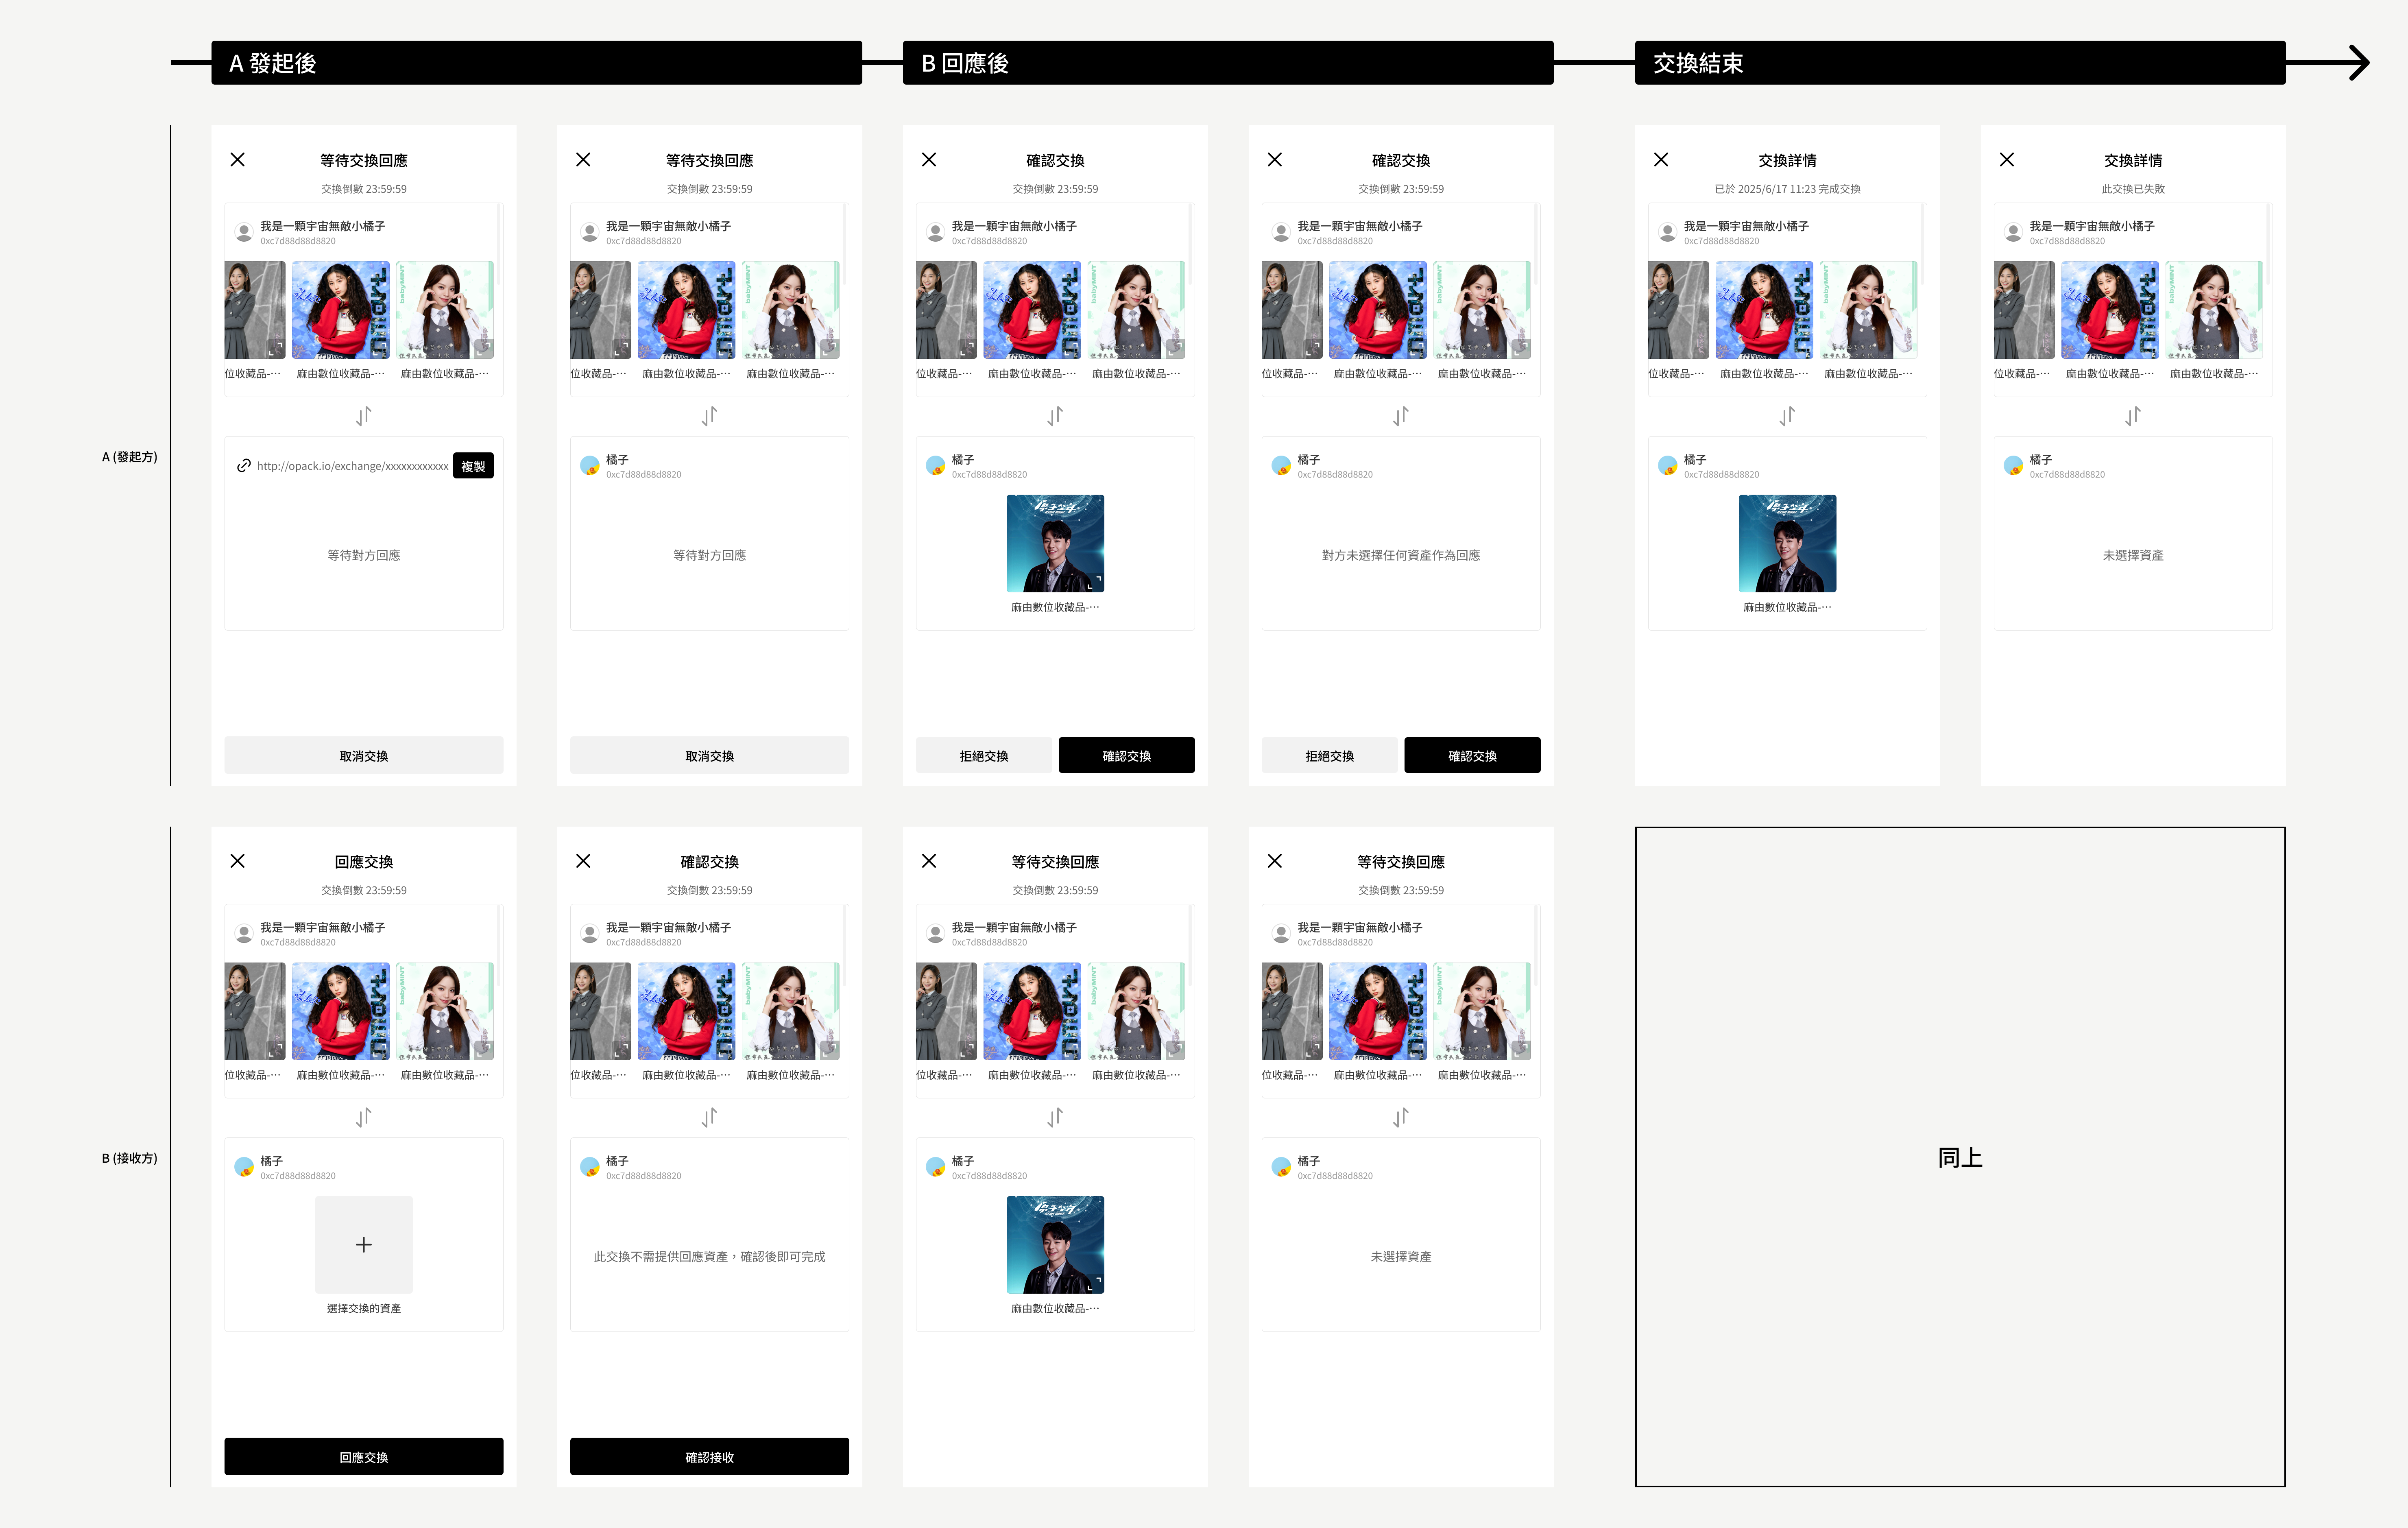Click the 此交換已失敗 status text
Image resolution: width=2408 pixels, height=1528 pixels.
pyautogui.click(x=2133, y=189)
